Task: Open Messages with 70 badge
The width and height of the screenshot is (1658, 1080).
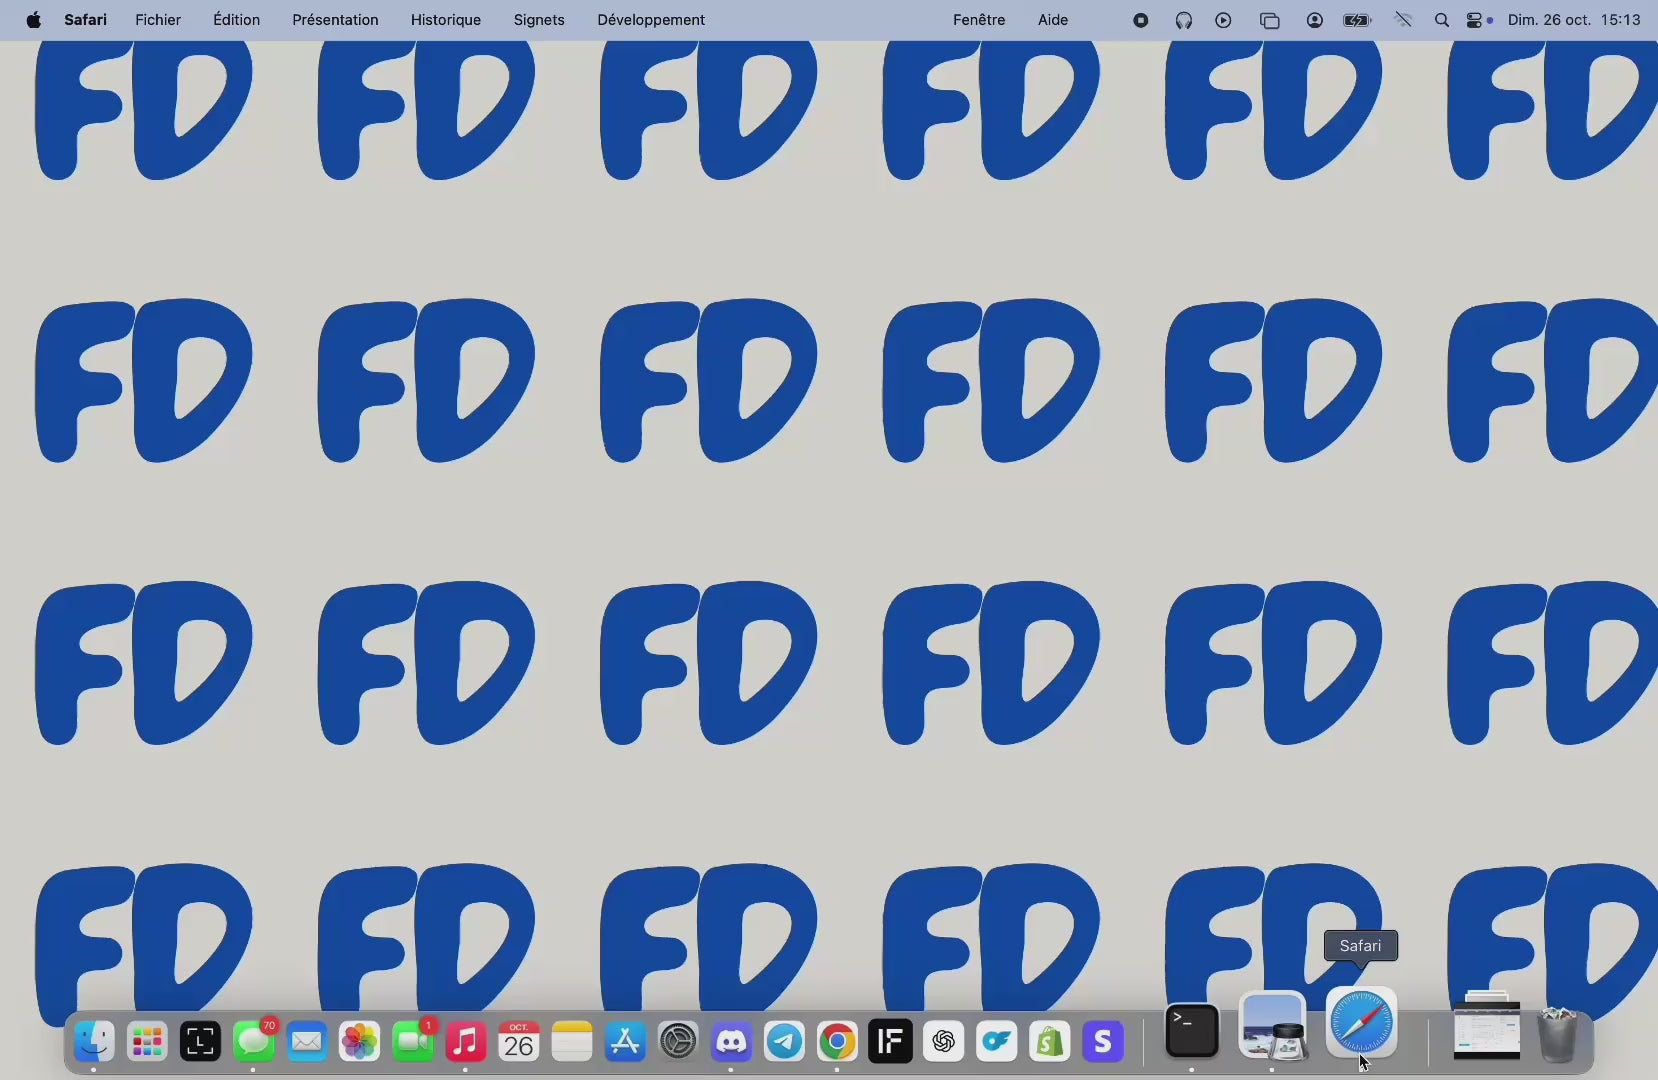Action: (x=254, y=1042)
